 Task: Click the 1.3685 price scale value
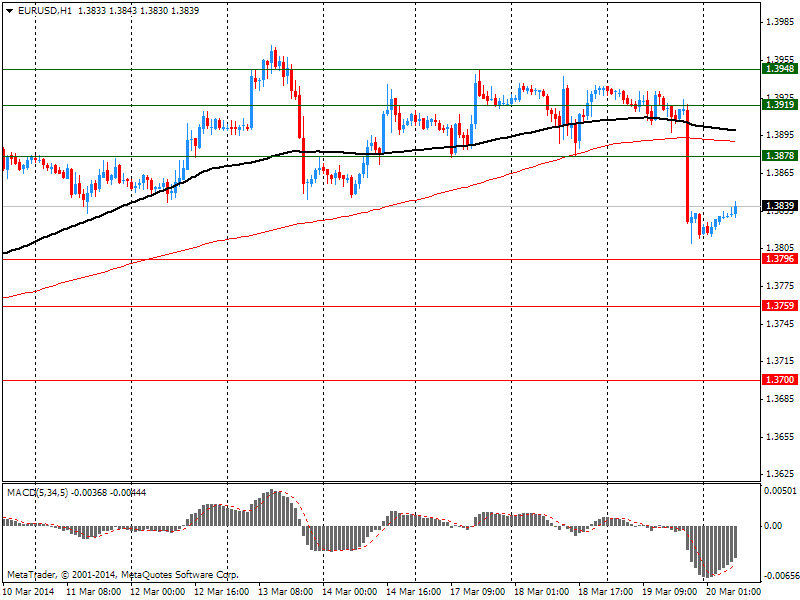tap(781, 398)
